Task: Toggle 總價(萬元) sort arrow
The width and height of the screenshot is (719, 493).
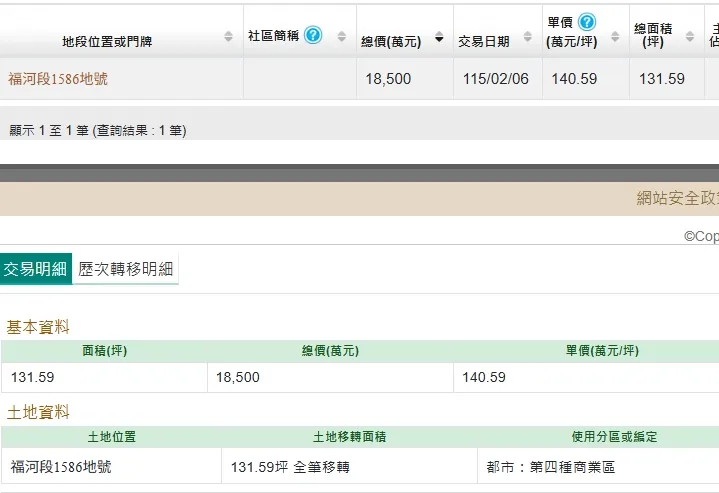Action: [x=439, y=36]
